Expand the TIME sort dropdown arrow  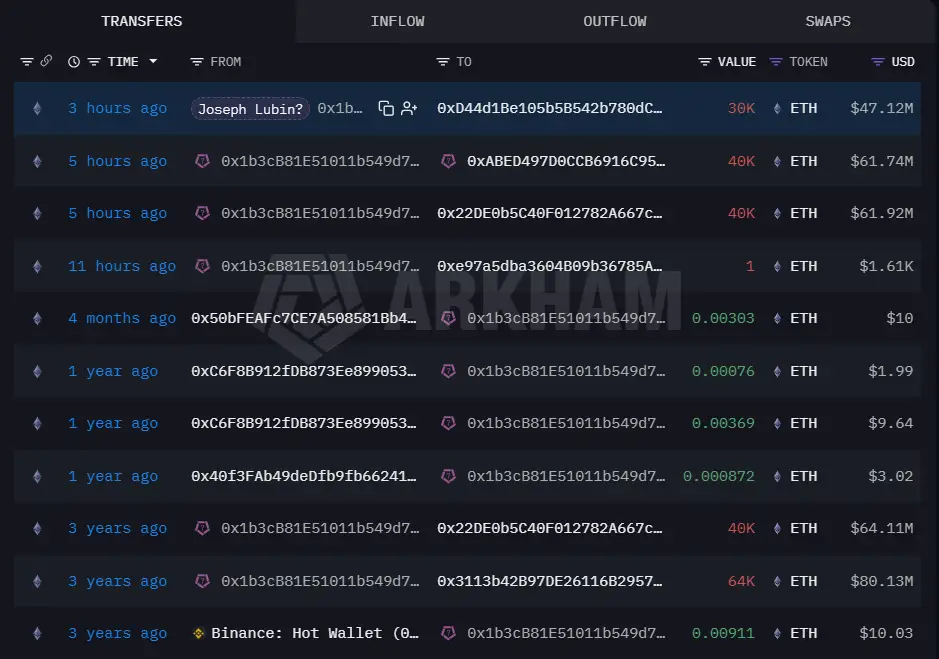coord(153,61)
